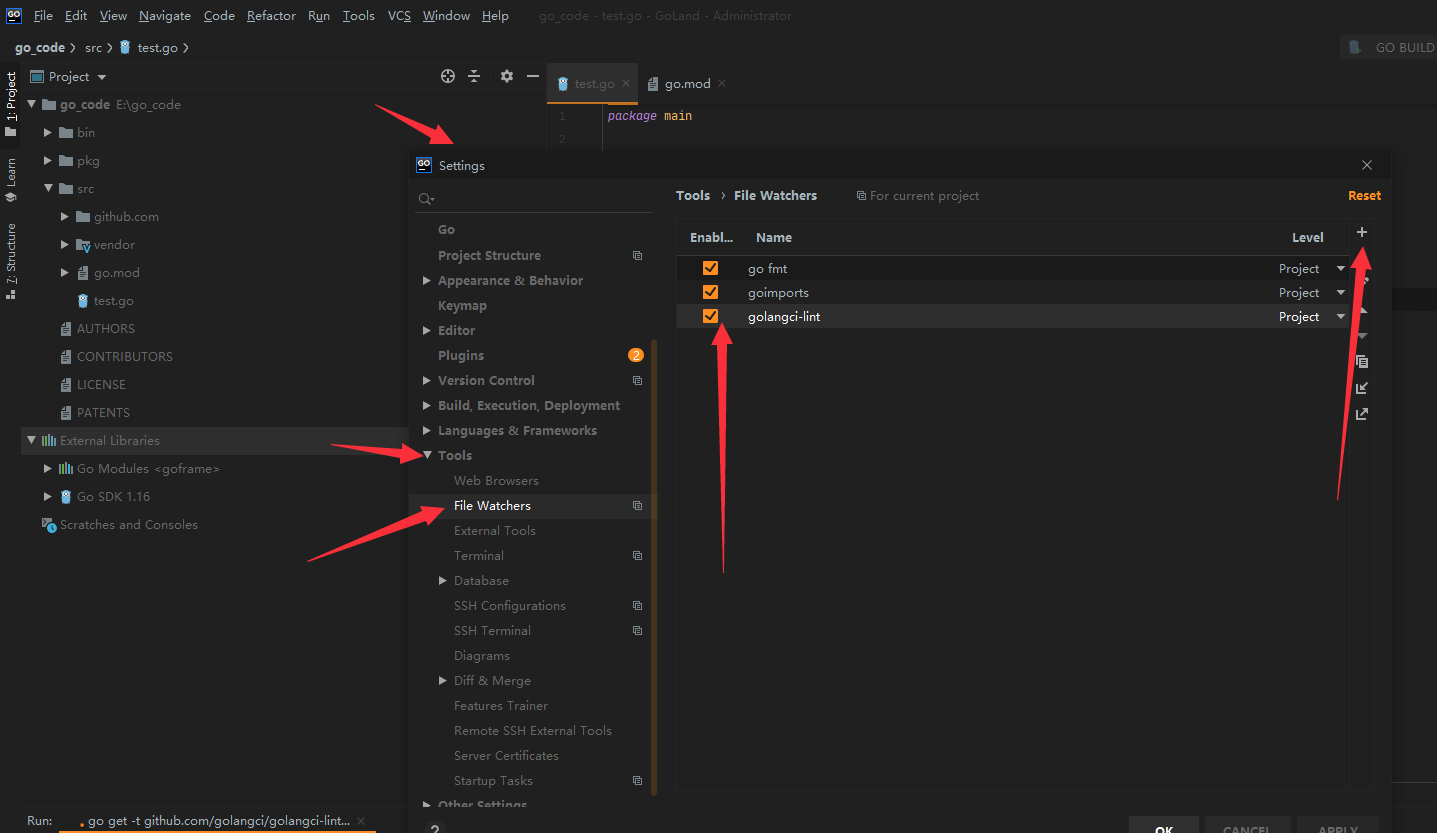Screen dimensions: 1437x833
Task: Export file watchers icon
Action: pos(1362,414)
